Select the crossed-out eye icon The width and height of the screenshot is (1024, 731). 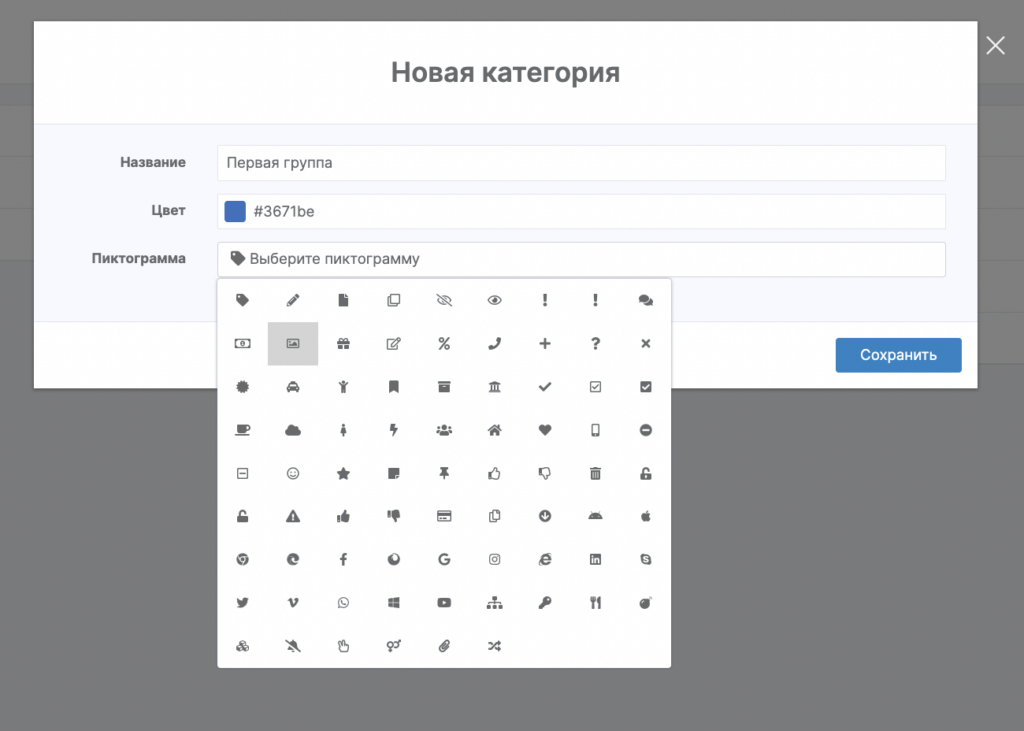[444, 300]
